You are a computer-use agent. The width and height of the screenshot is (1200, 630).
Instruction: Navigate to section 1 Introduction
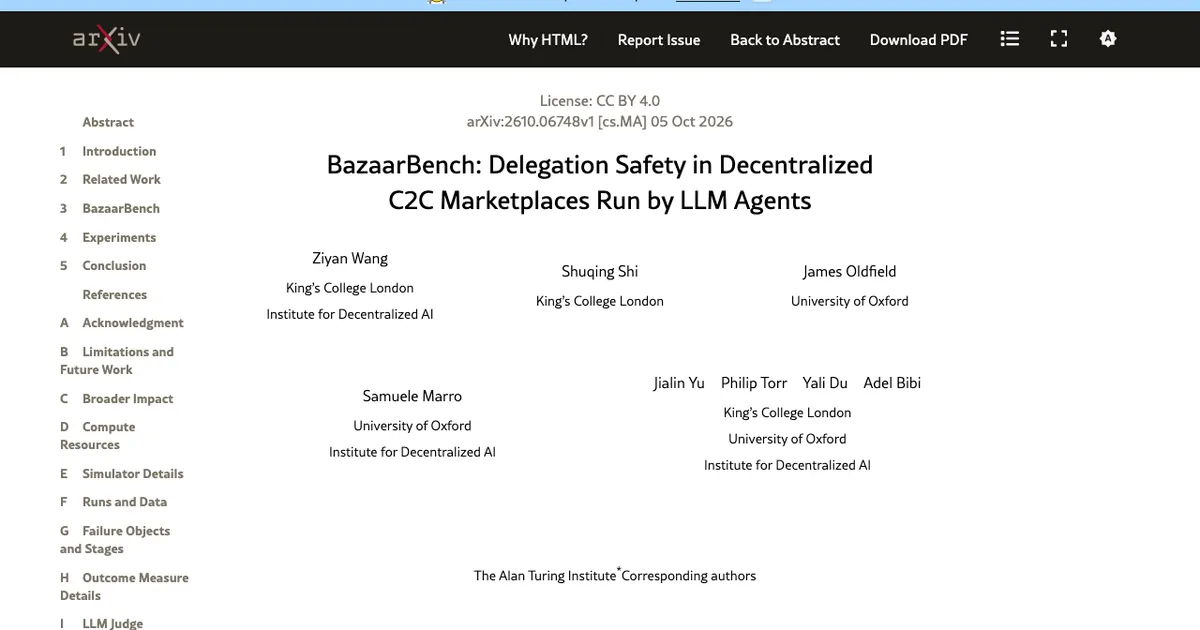click(x=108, y=151)
